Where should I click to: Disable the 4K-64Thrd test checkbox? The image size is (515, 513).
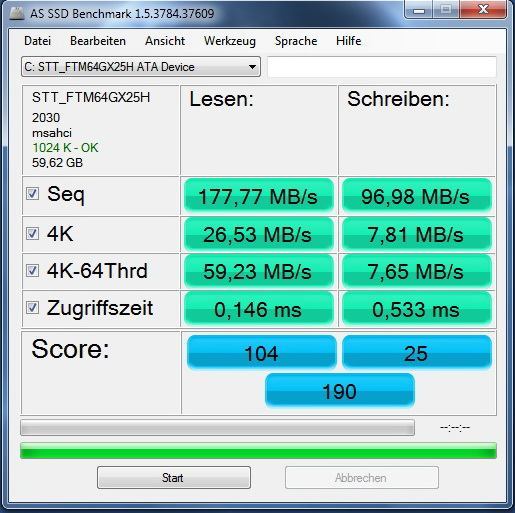(x=32, y=270)
